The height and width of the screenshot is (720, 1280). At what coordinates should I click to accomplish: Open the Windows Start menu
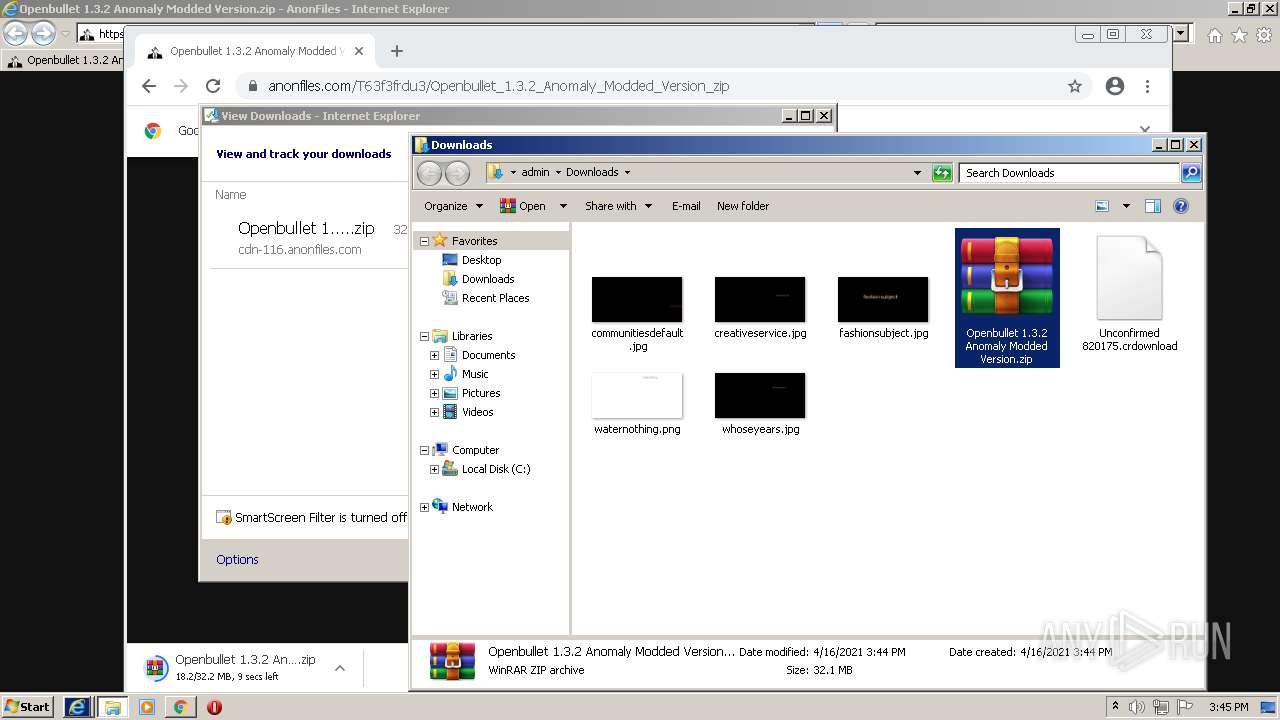pyautogui.click(x=27, y=707)
